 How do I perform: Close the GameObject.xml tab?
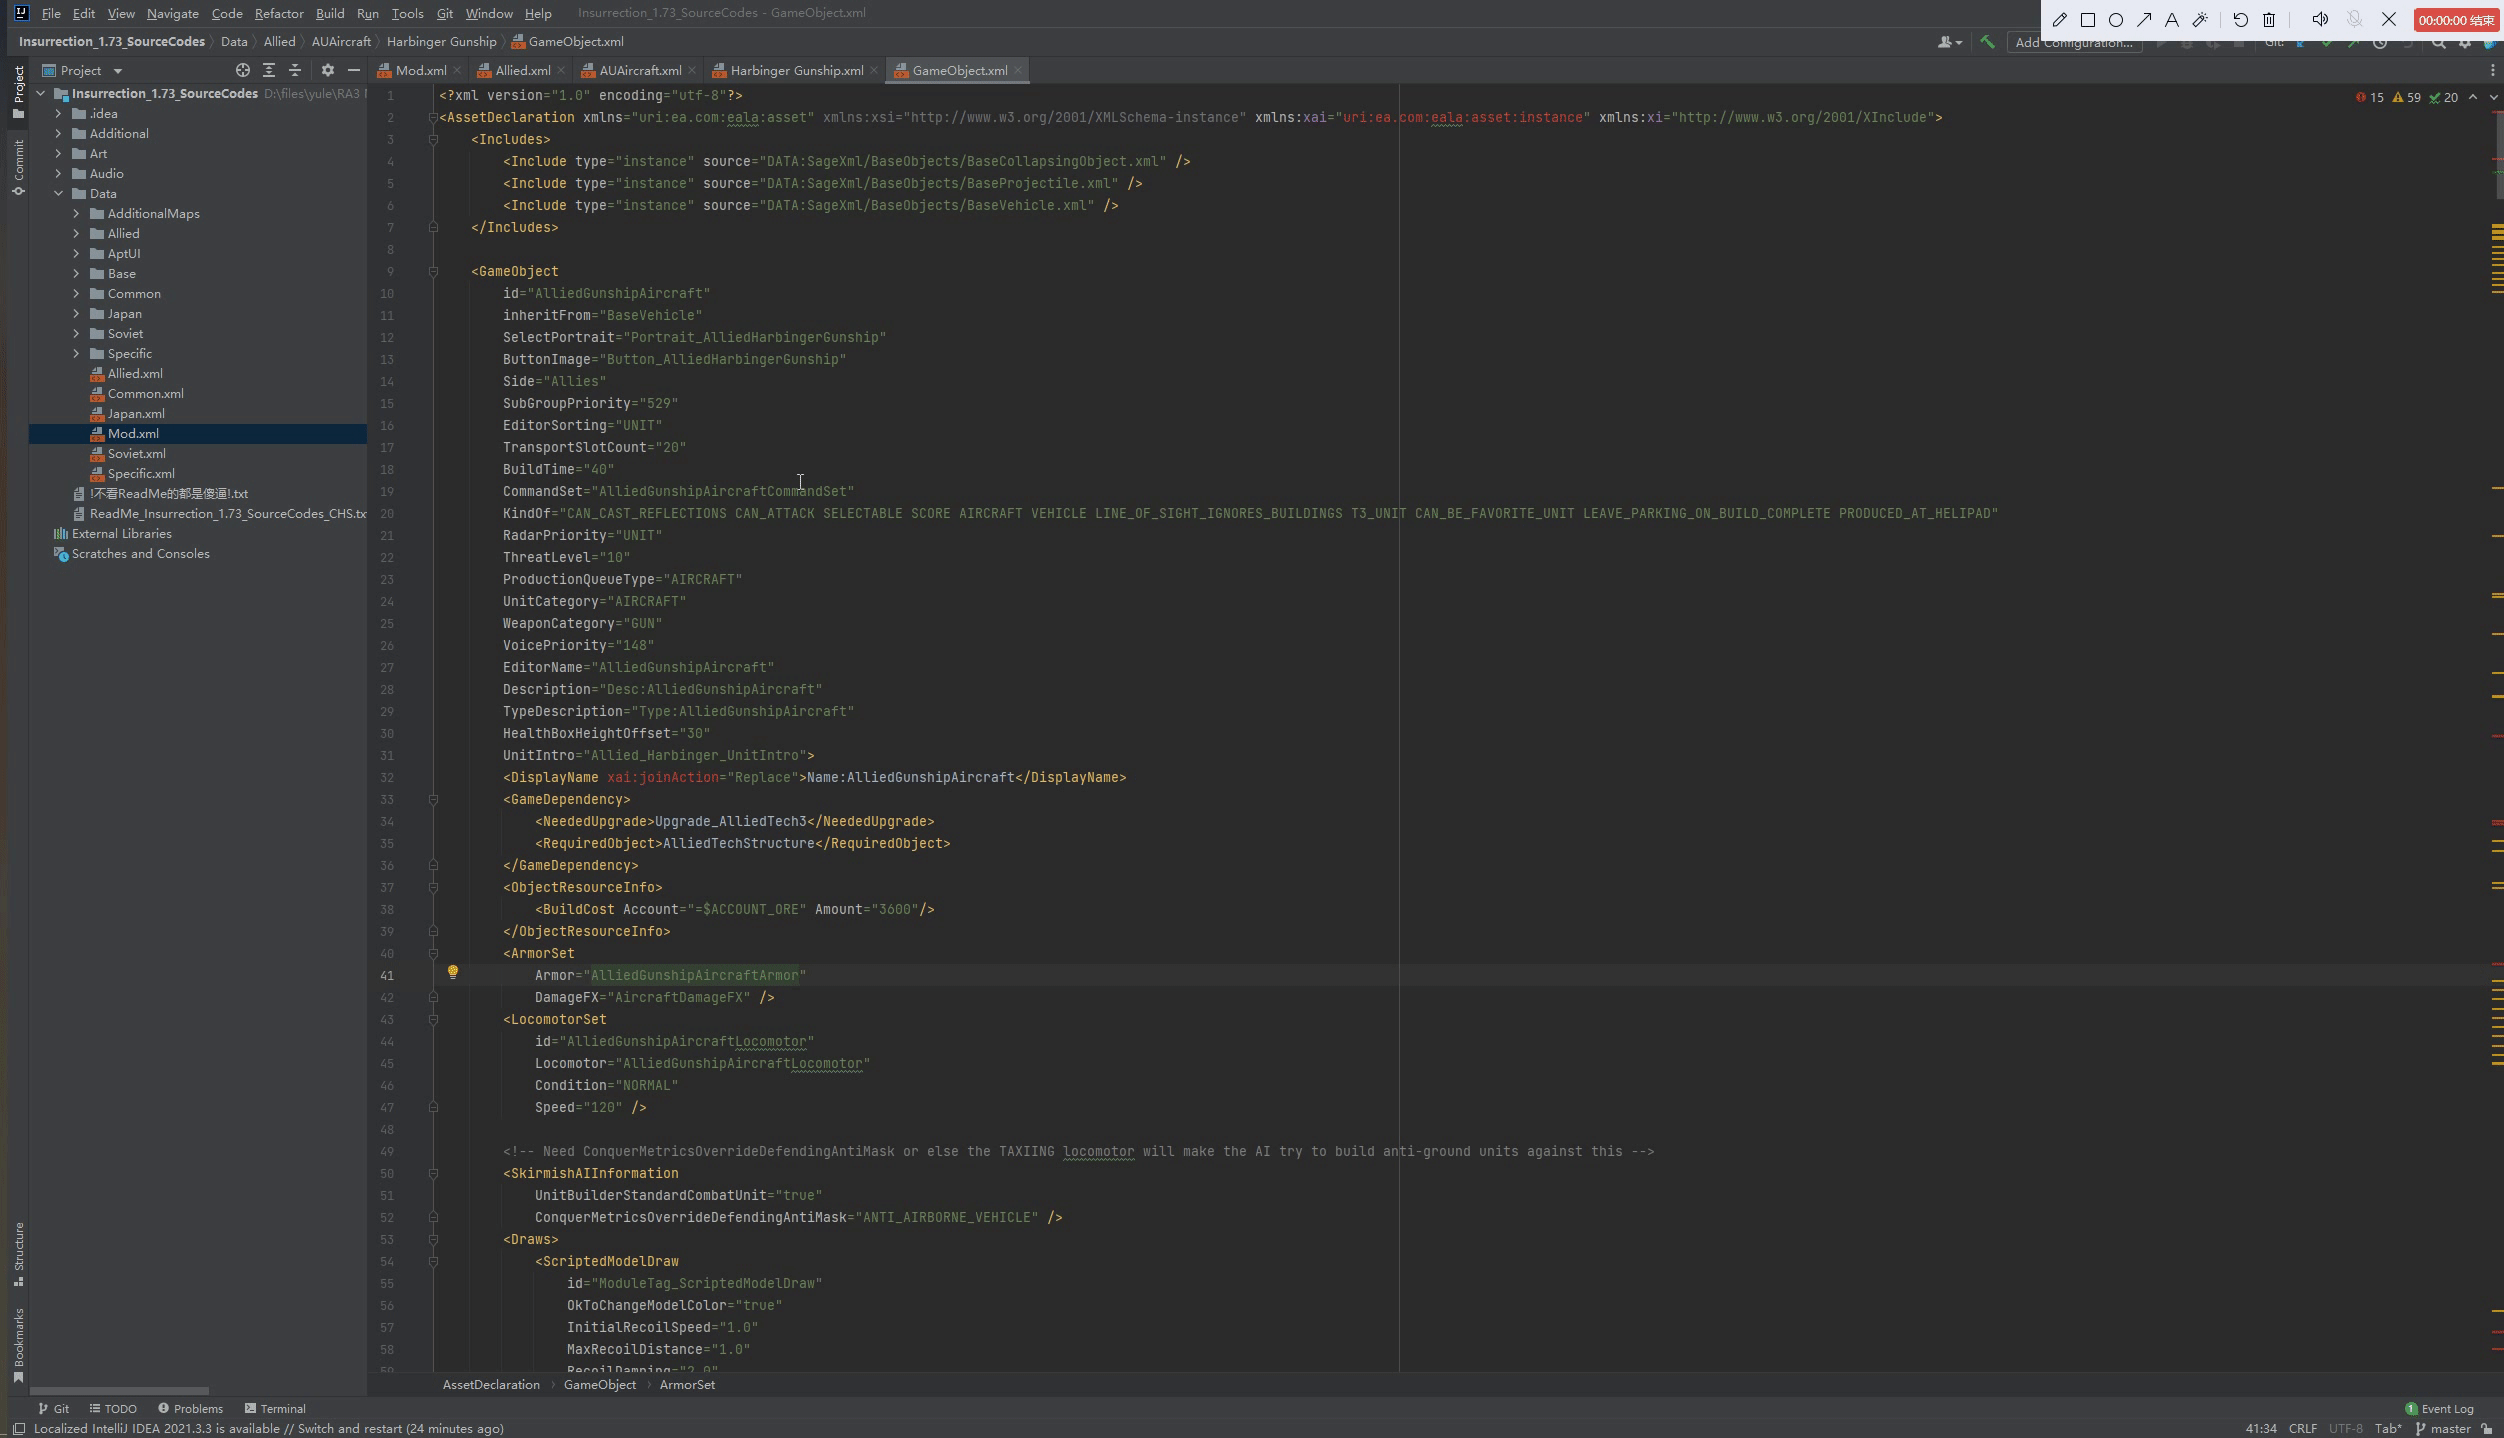(x=1018, y=70)
